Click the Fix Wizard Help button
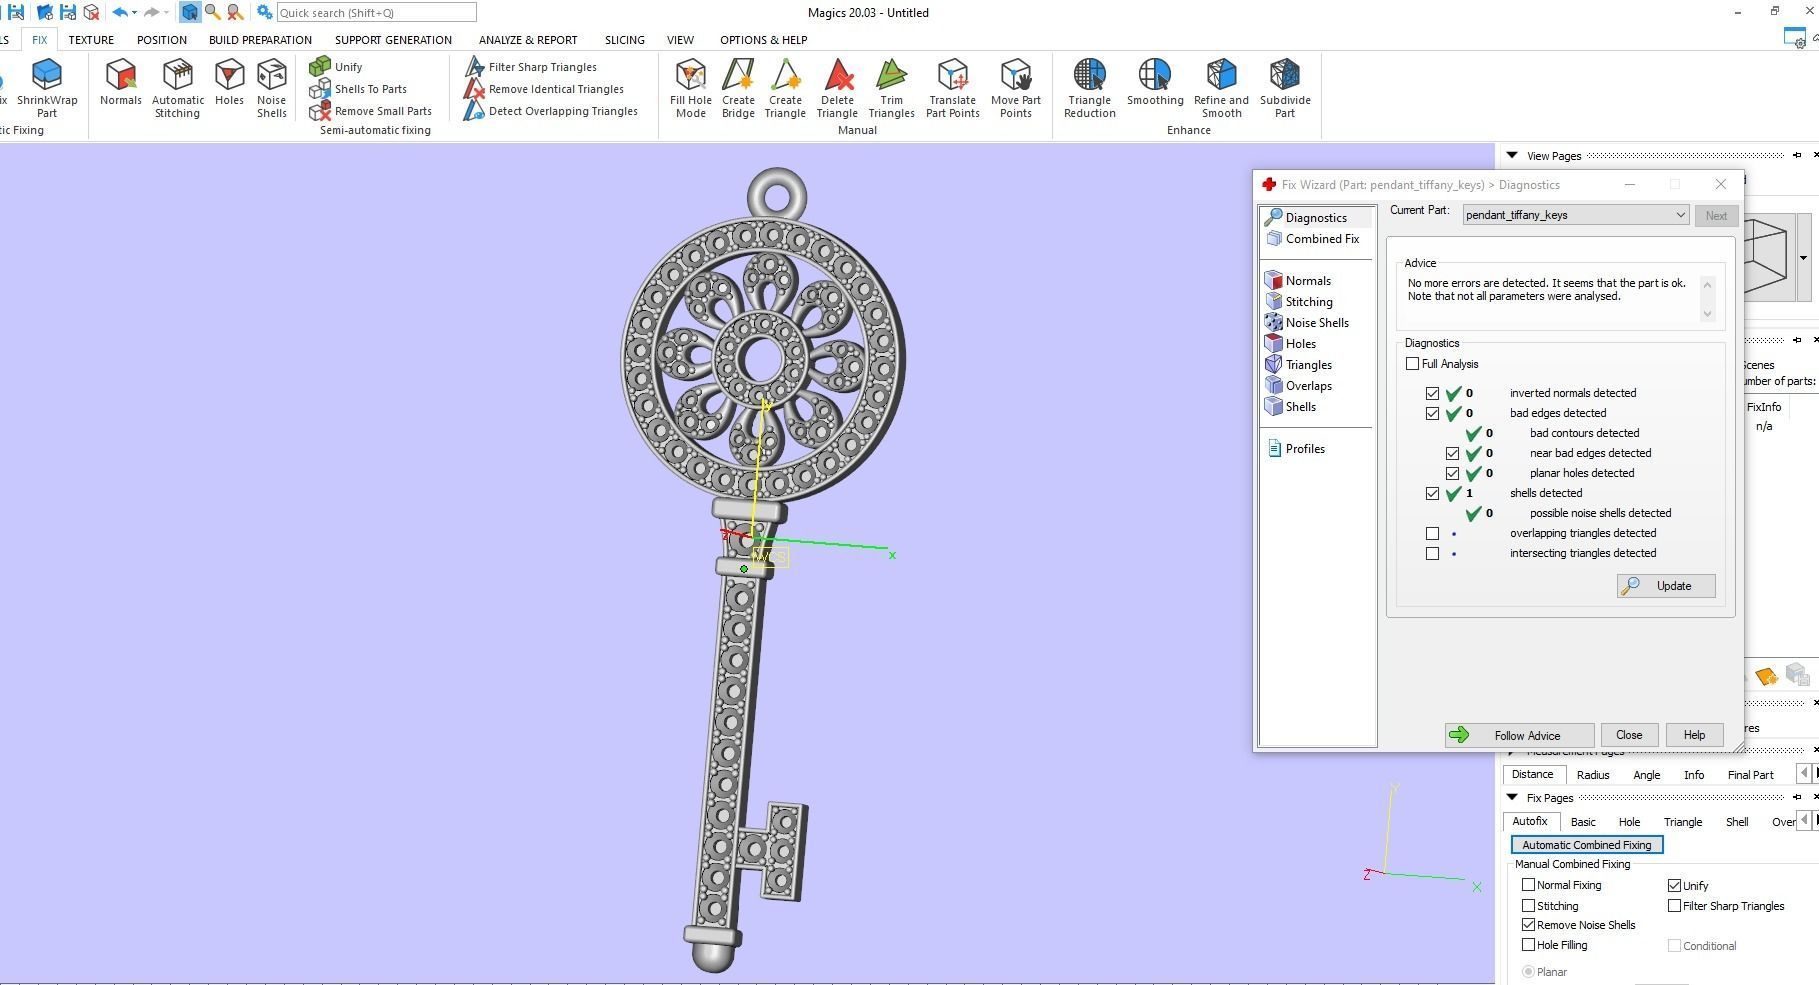 (1694, 735)
